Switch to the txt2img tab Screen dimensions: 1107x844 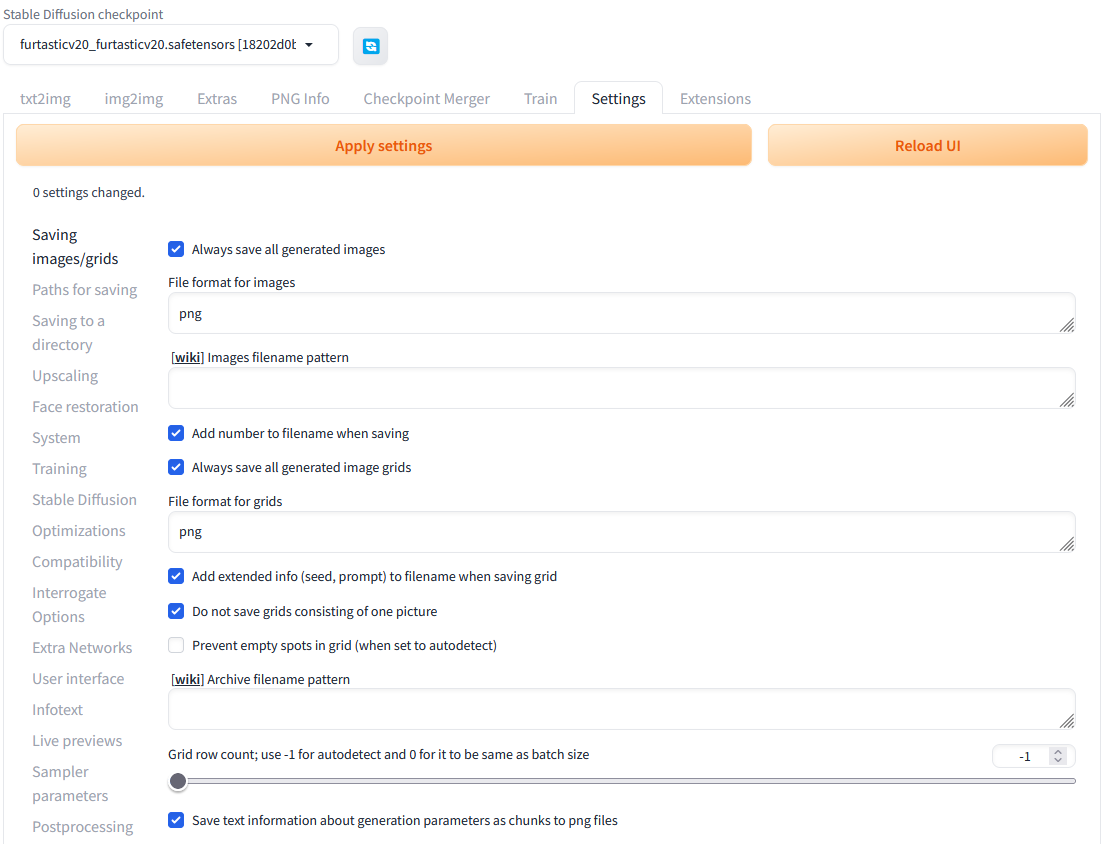[45, 99]
